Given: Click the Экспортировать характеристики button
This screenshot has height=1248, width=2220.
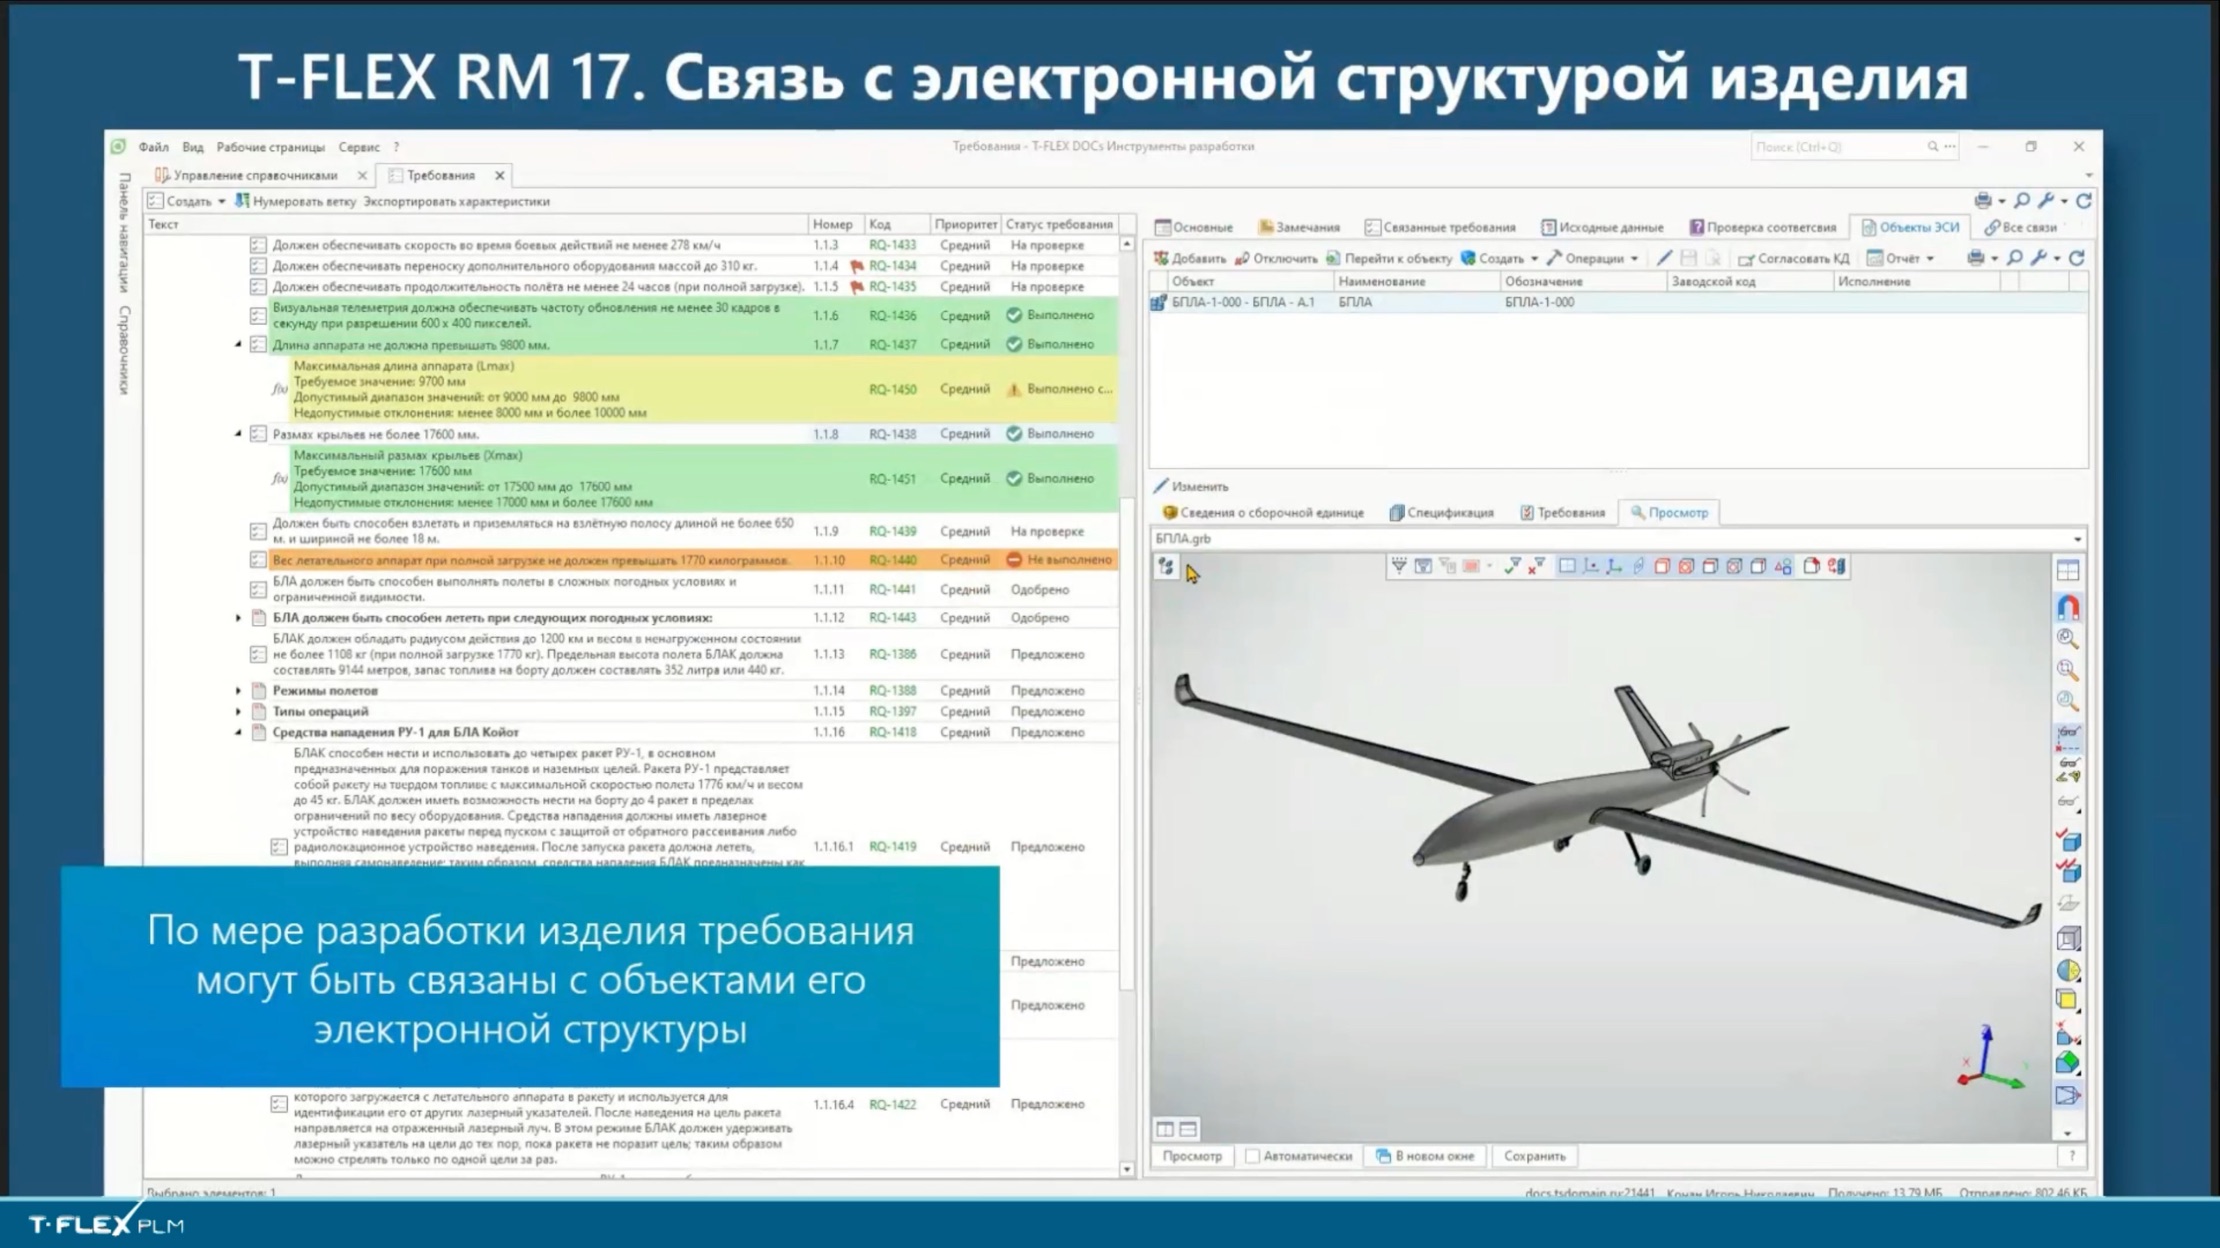Looking at the screenshot, I should point(456,201).
